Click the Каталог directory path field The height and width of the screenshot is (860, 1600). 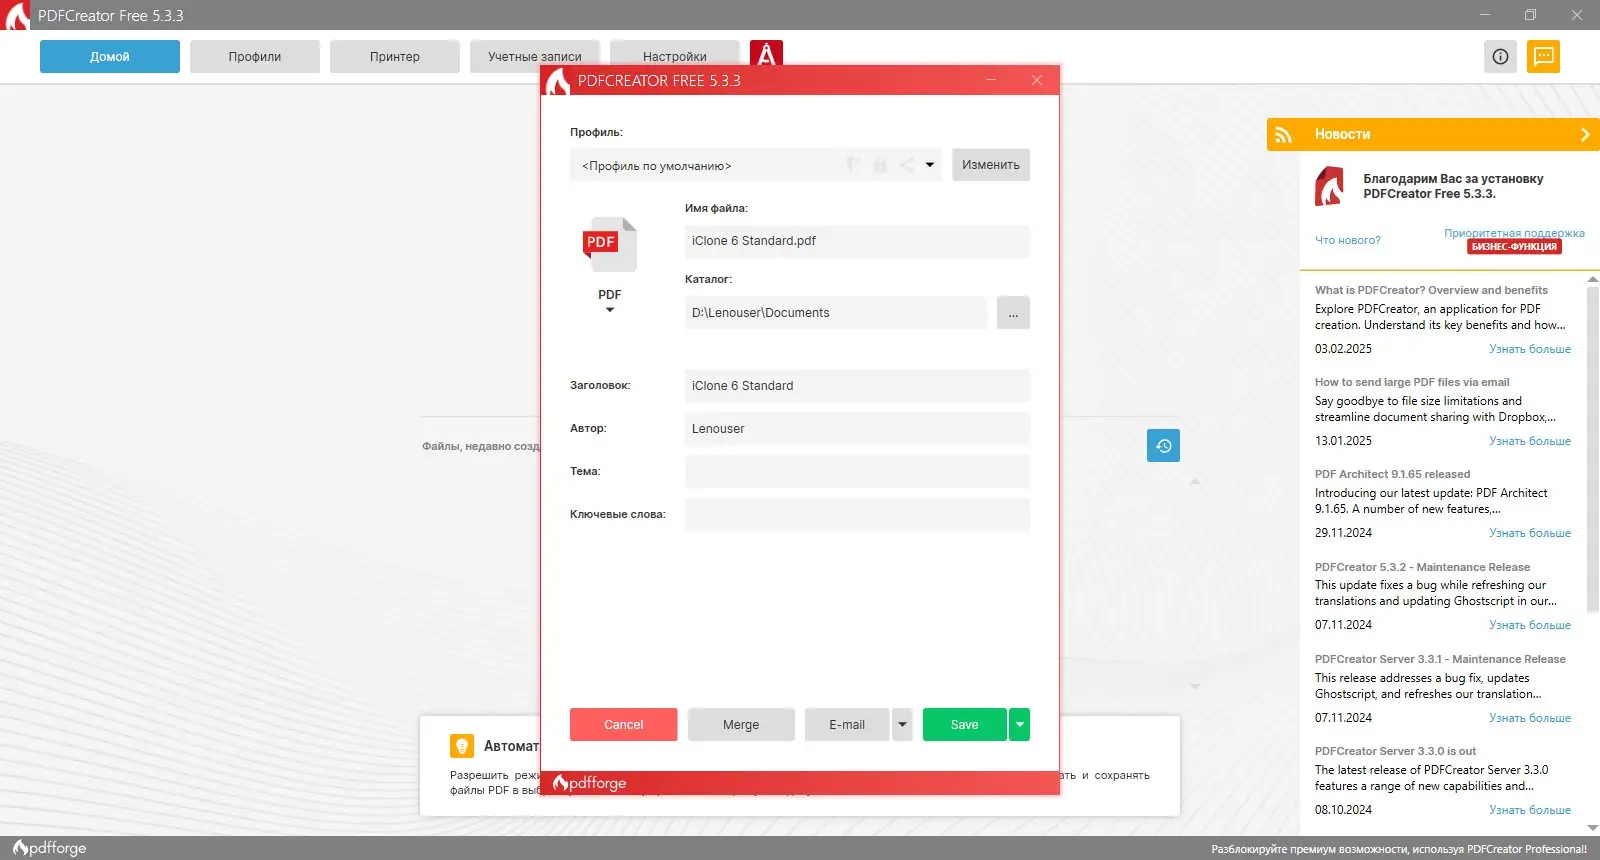(x=836, y=313)
